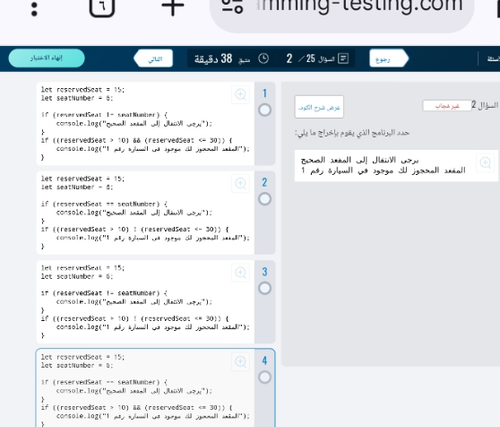Click the code block of option 2
Viewport: 500px width, 427px height.
click(145, 213)
